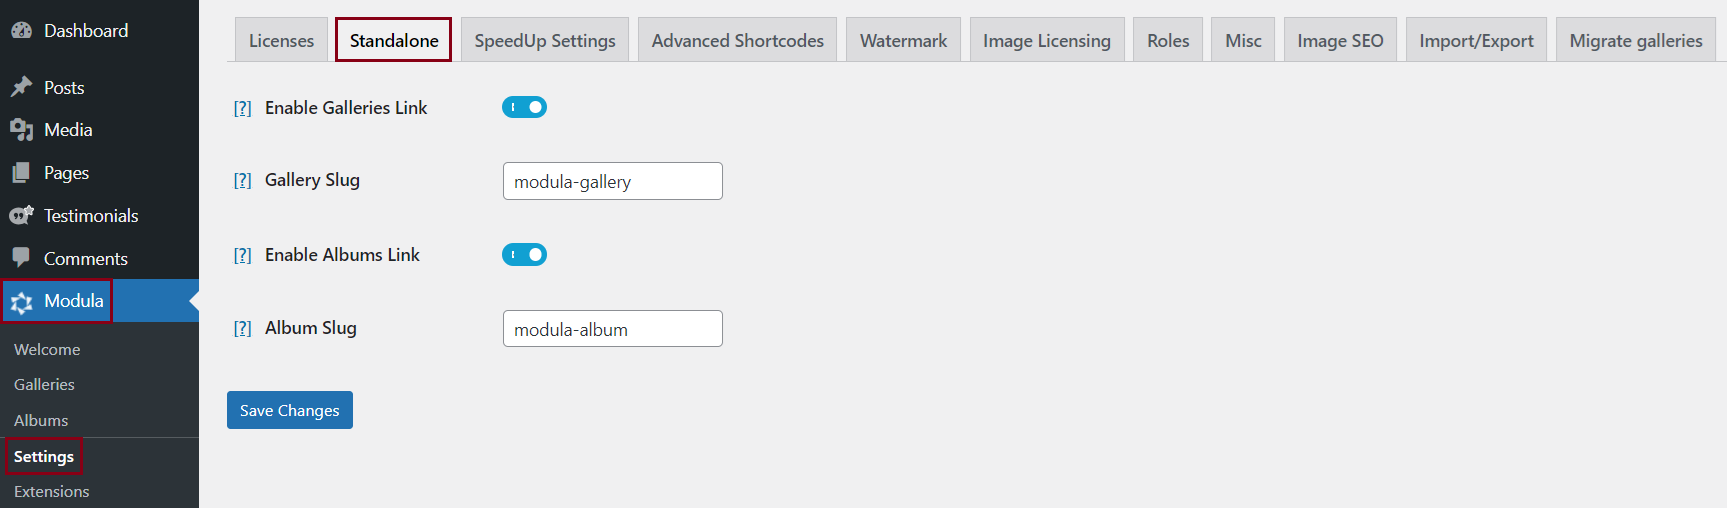Click the Modula gear logo icon
1727x508 pixels.
coord(22,302)
